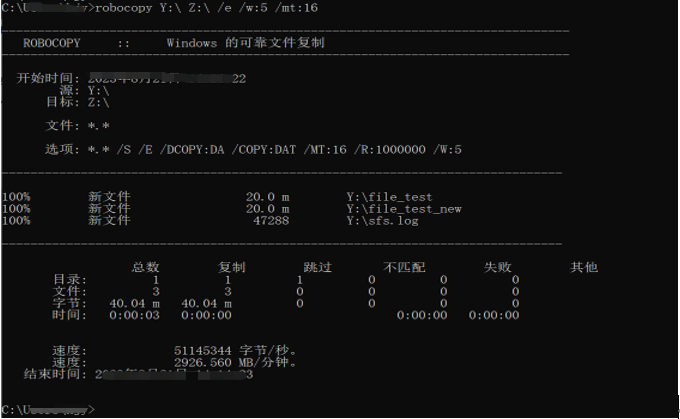The image size is (680, 419).
Task: Click the 40.04 m total bytes value
Action: 134,304
